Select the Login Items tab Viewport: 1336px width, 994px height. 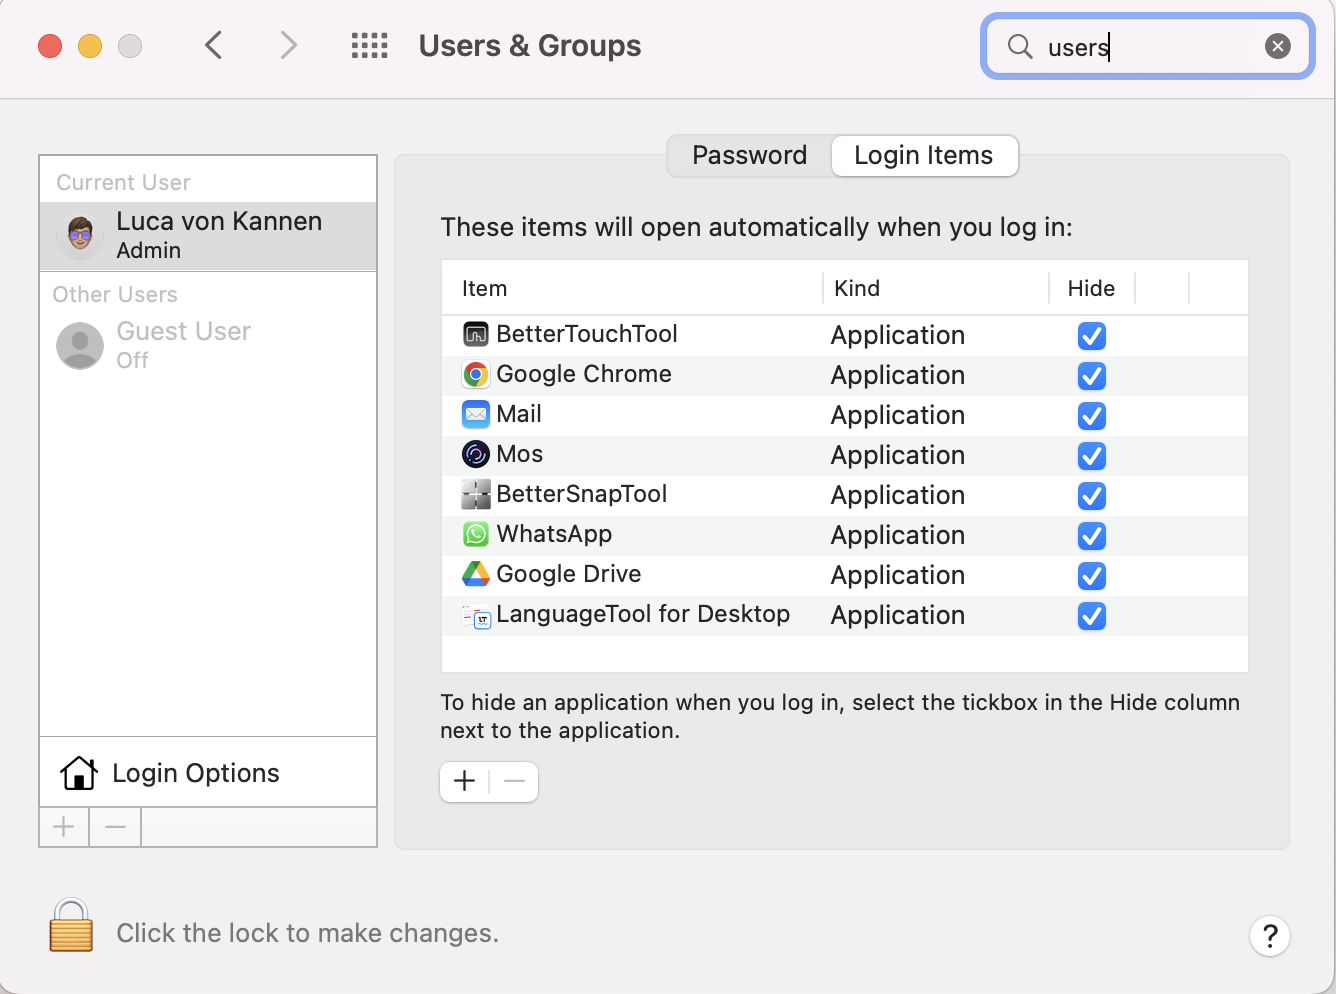[923, 156]
